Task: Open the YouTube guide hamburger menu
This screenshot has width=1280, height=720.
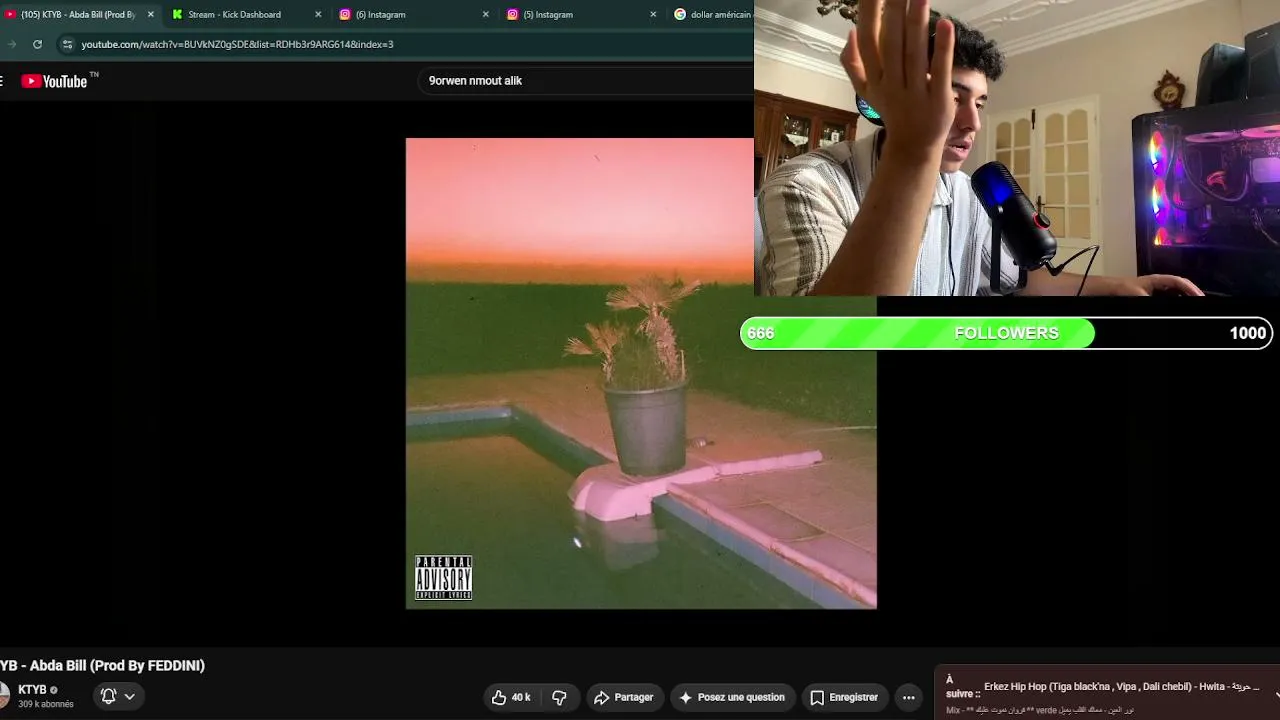Action: 2,81
